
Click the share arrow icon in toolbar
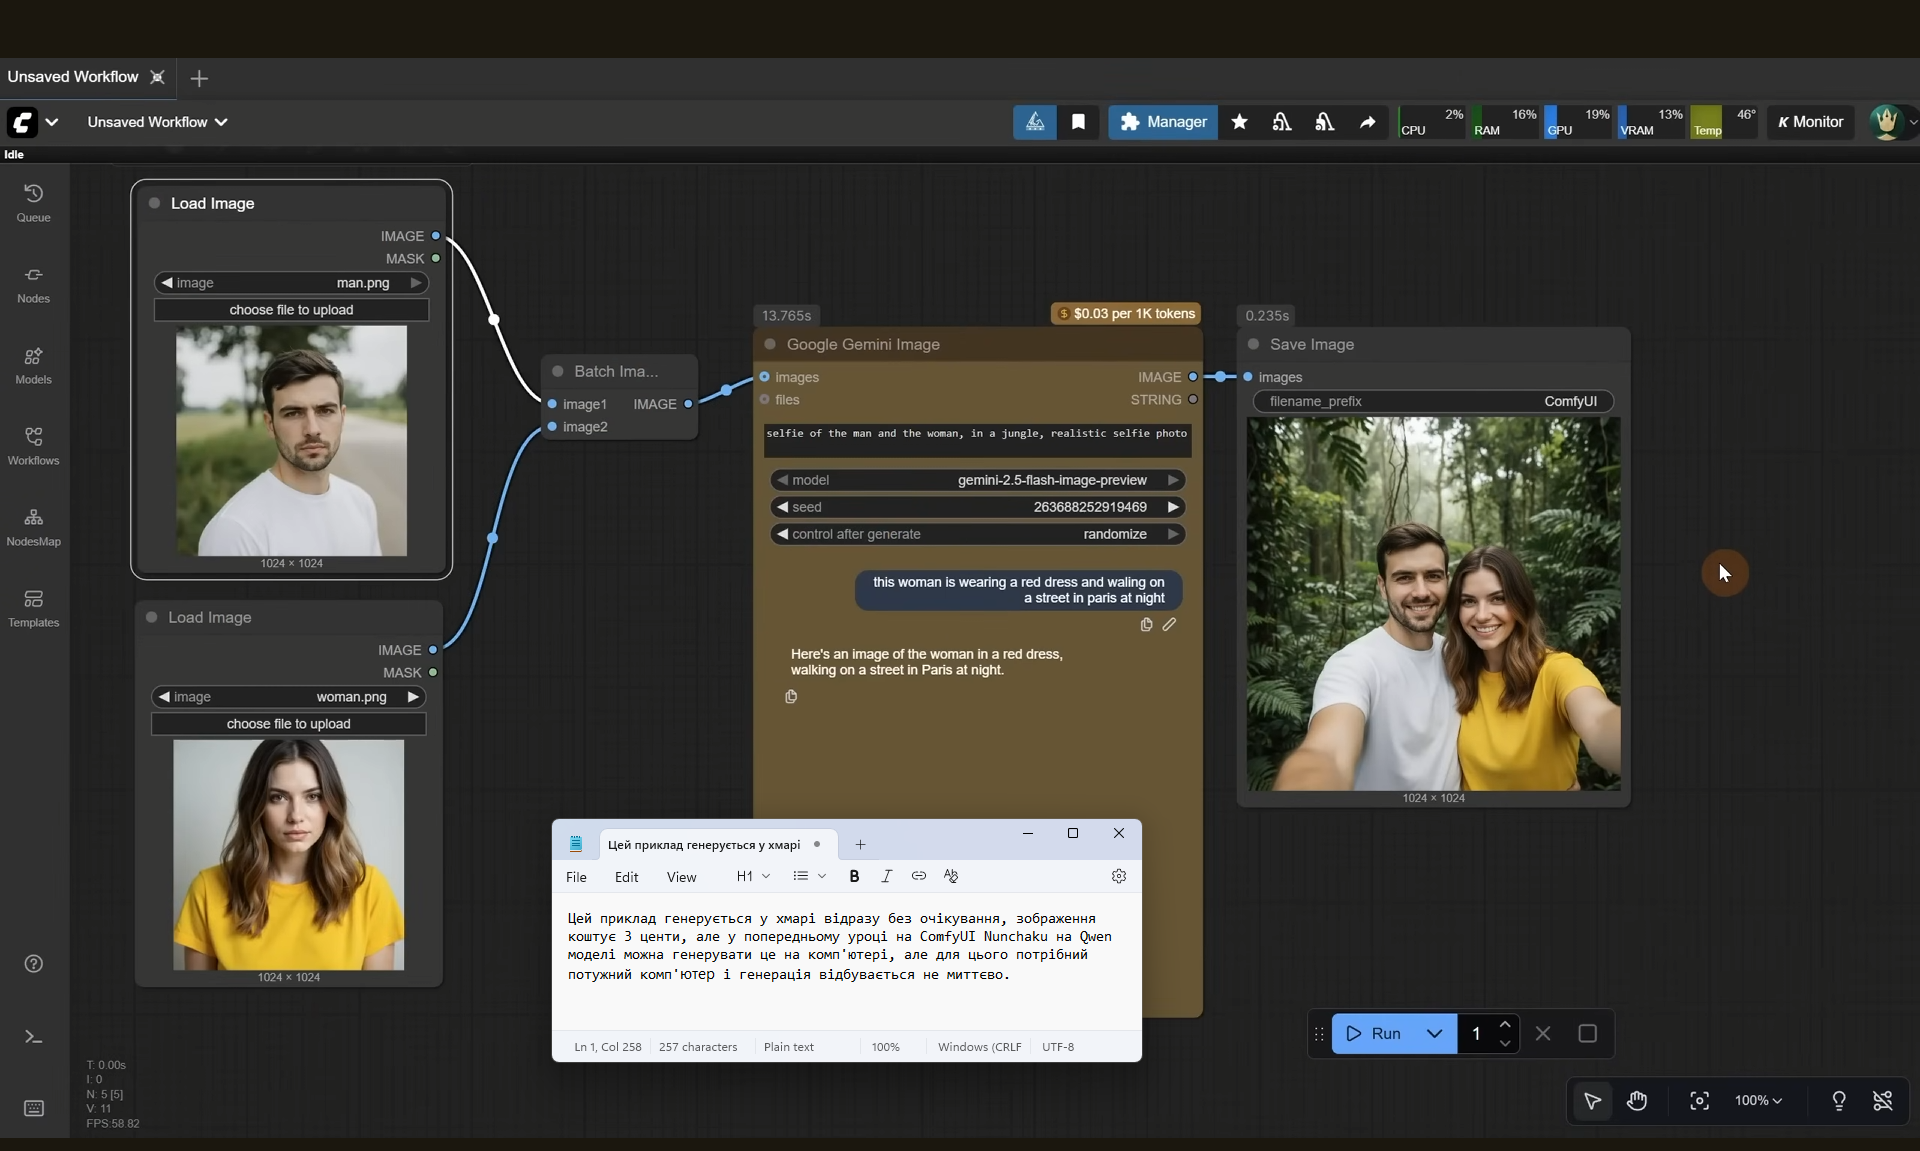tap(1367, 122)
